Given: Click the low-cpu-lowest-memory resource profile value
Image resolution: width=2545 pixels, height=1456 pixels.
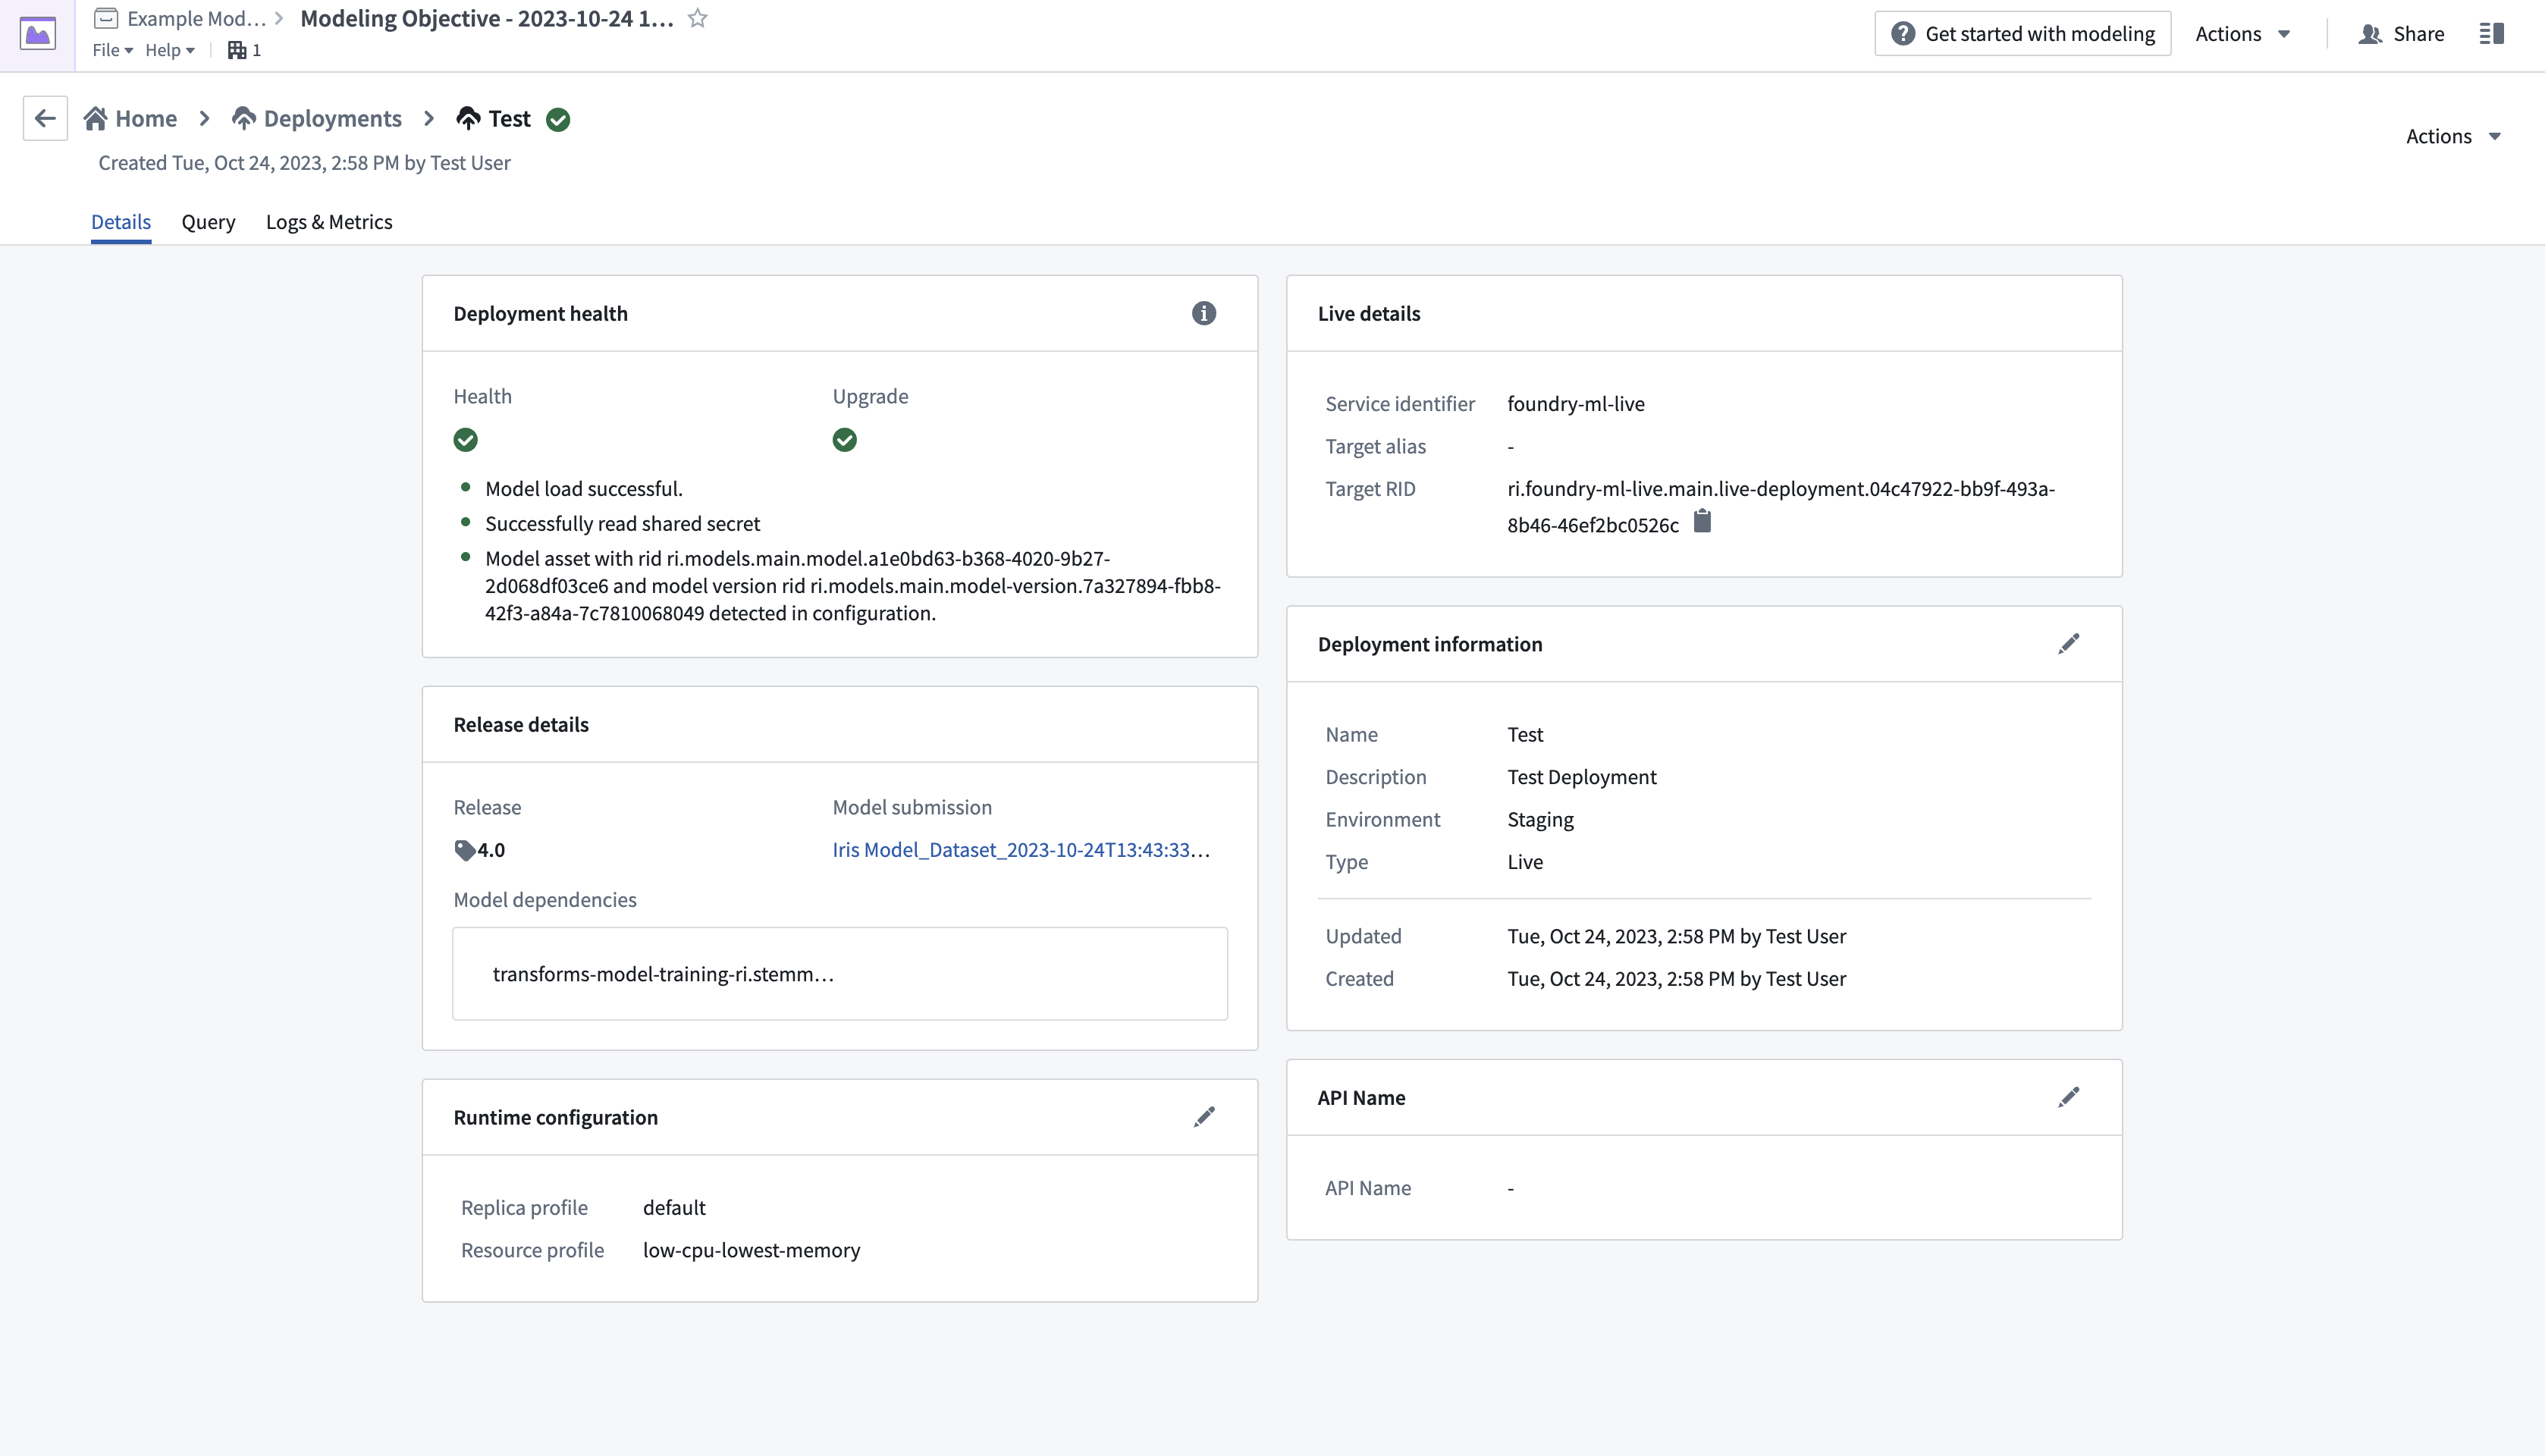Looking at the screenshot, I should [751, 1250].
